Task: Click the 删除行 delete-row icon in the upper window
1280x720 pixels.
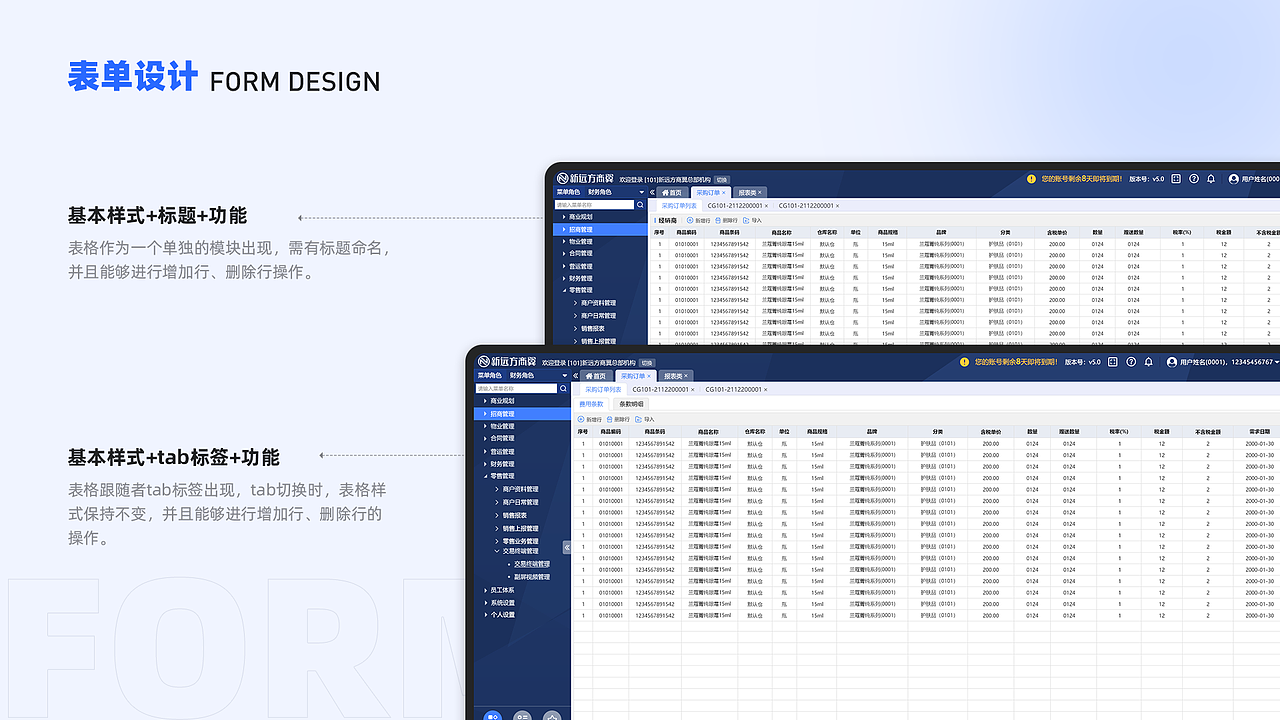Action: 718,220
